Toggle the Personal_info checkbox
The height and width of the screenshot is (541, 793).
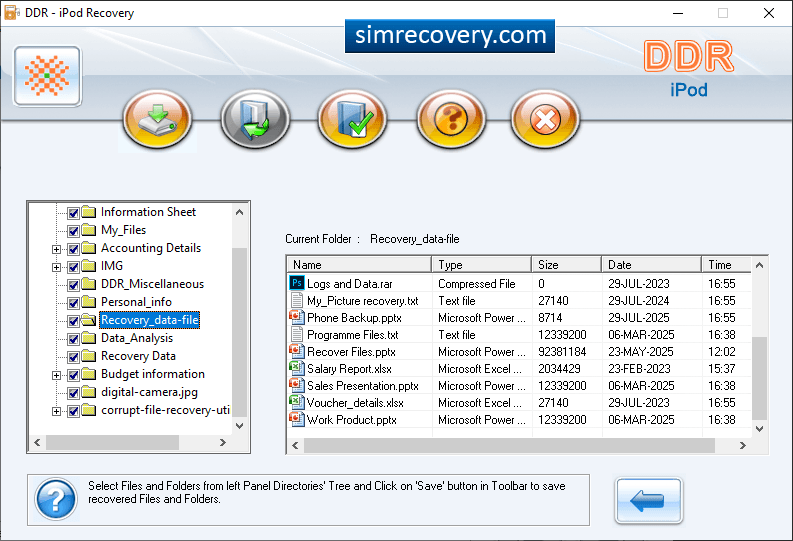[73, 303]
